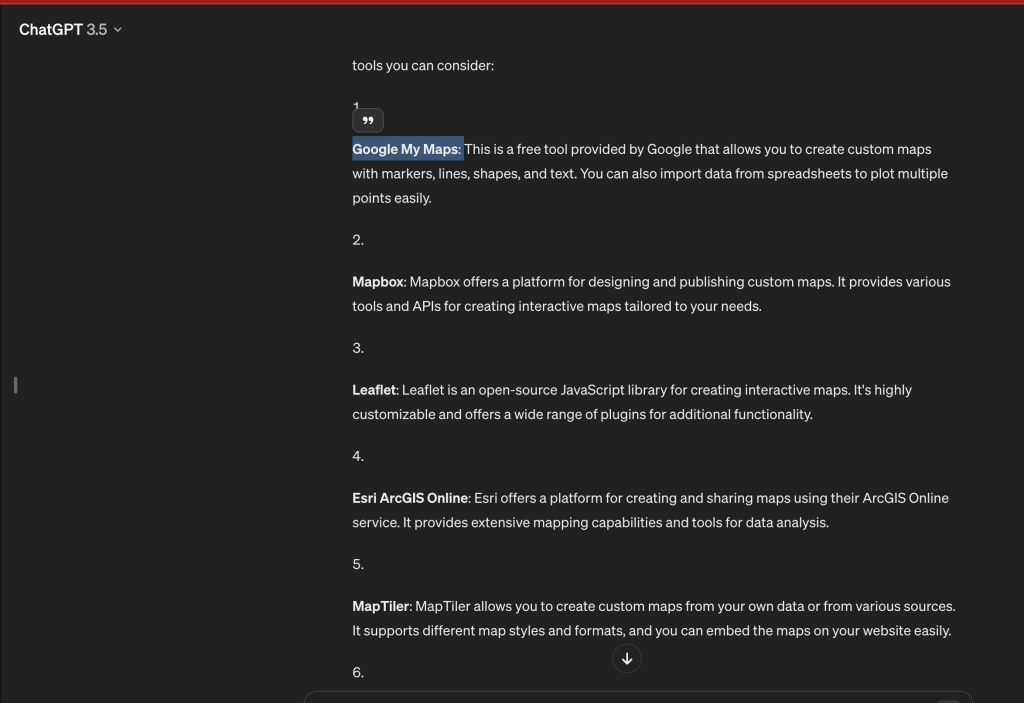The image size is (1024, 703).
Task: Click 'tools and APIs for creating interactive maps' line
Action: [x=557, y=306]
